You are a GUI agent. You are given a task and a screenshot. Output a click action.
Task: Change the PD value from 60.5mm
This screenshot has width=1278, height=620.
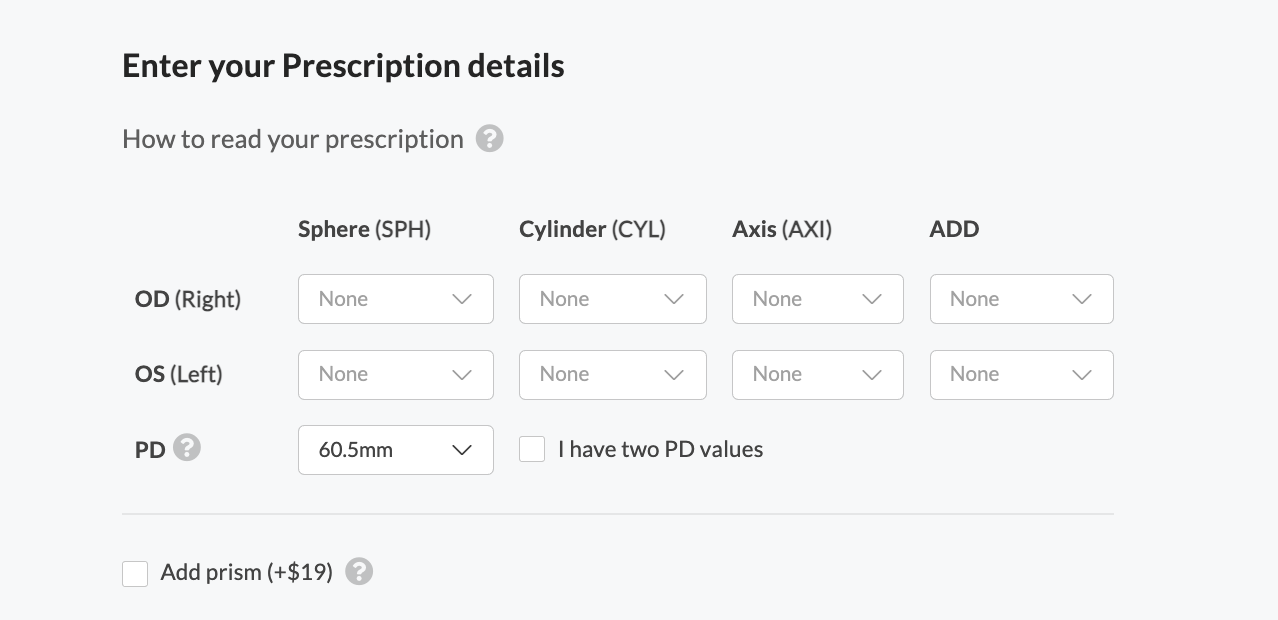395,450
